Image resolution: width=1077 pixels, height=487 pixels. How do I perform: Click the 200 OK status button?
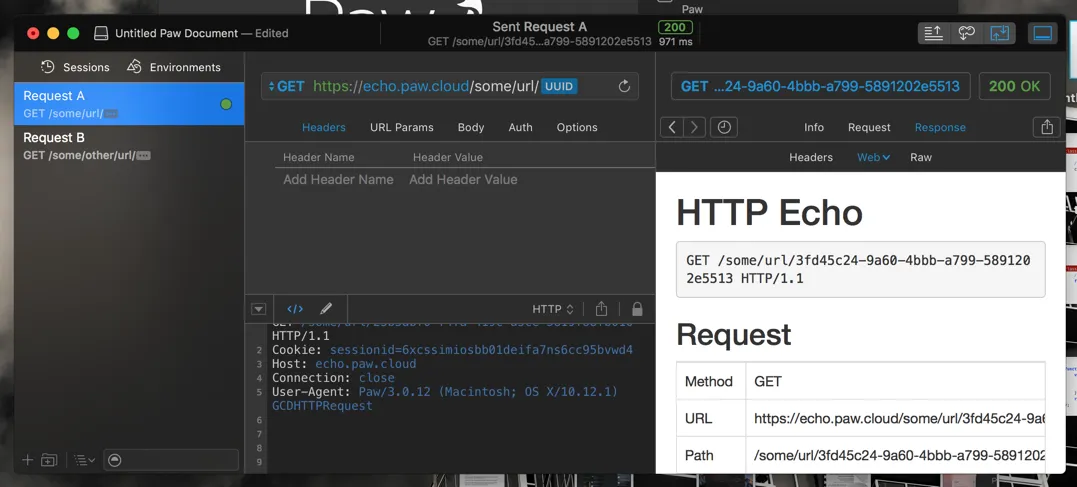(1014, 87)
